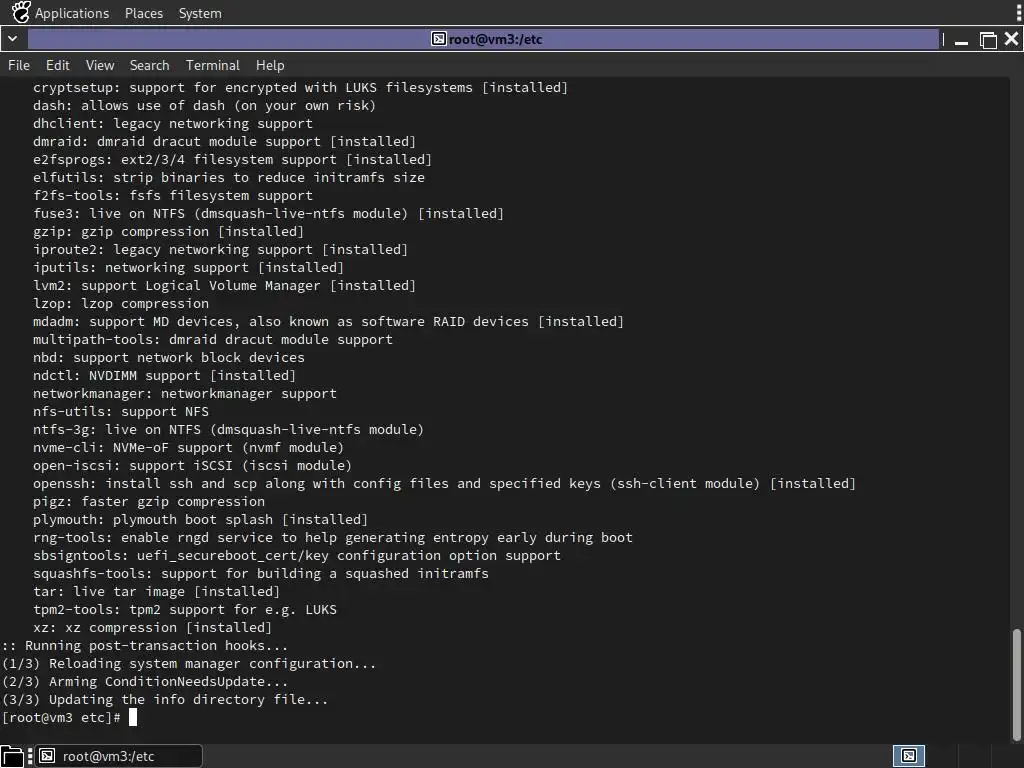Click the 'dhclient: legacy networking support' line
Screen dimensions: 1024x768
pyautogui.click(x=173, y=123)
